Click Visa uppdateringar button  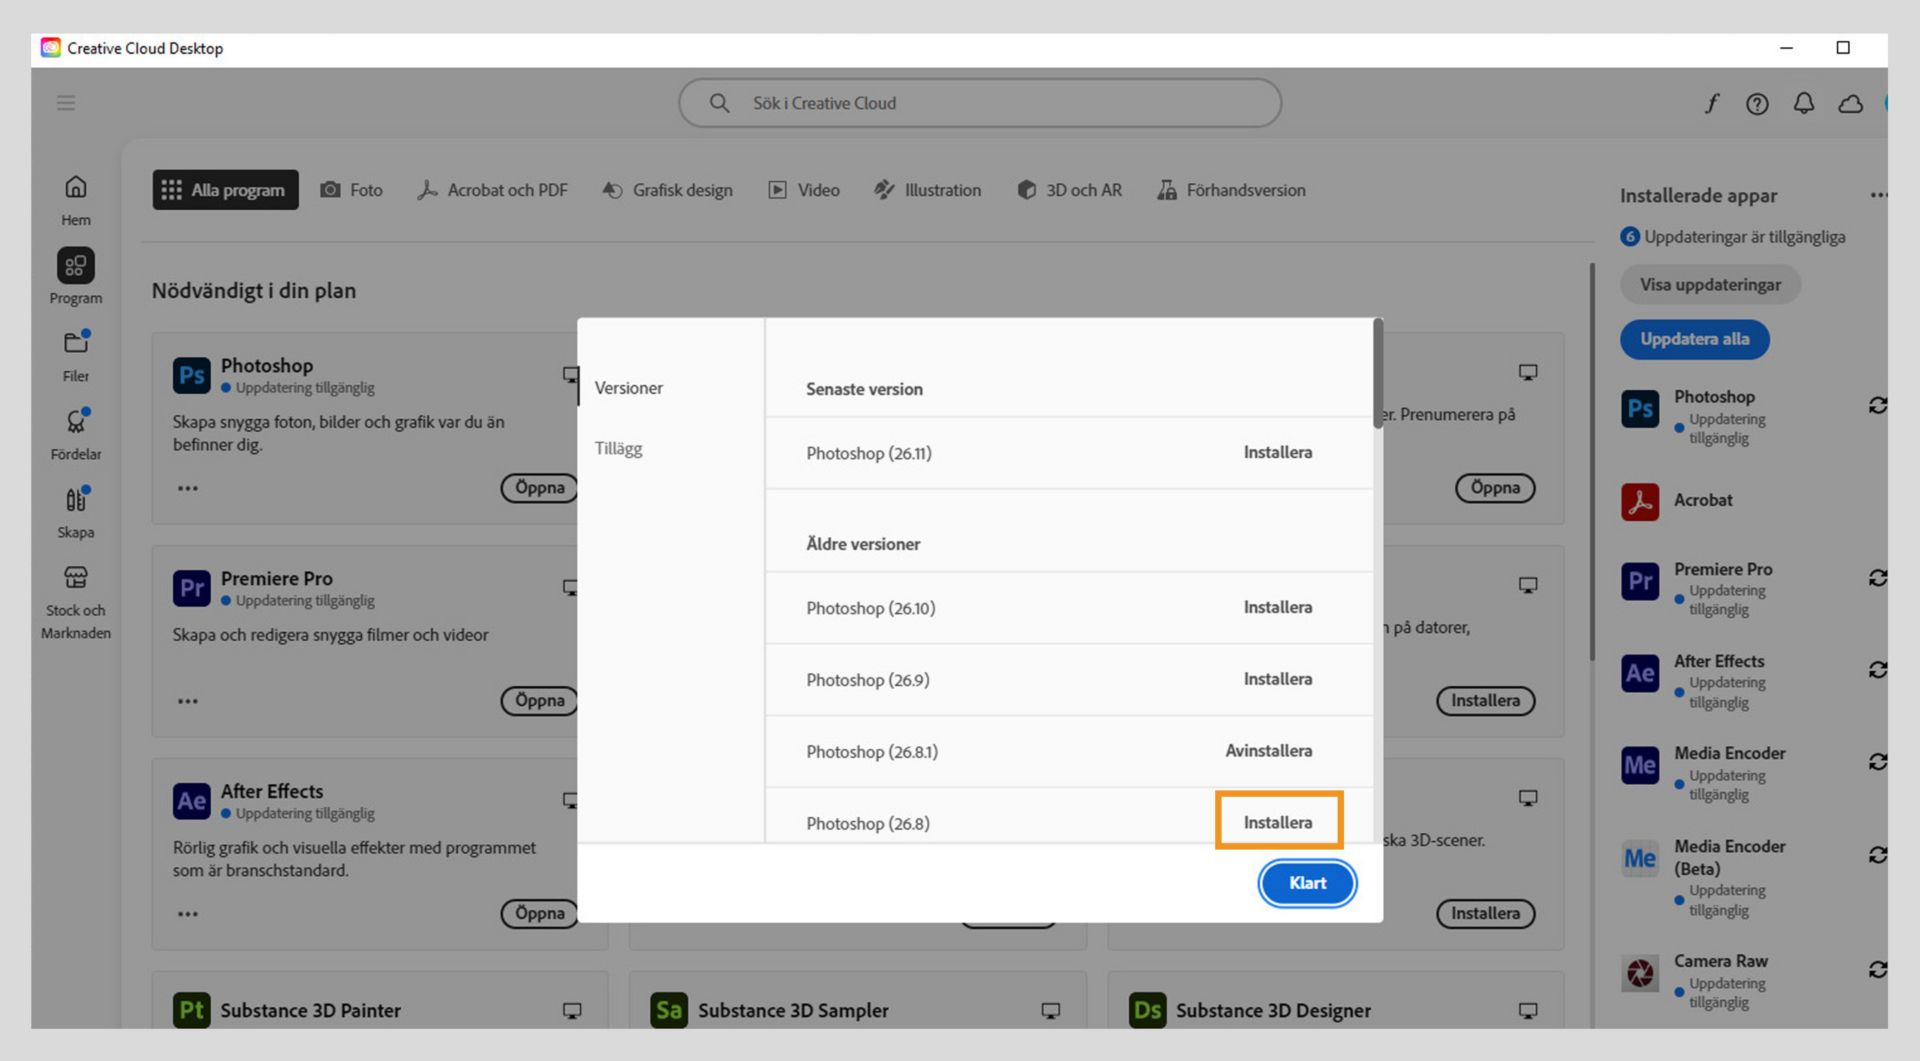tap(1710, 285)
